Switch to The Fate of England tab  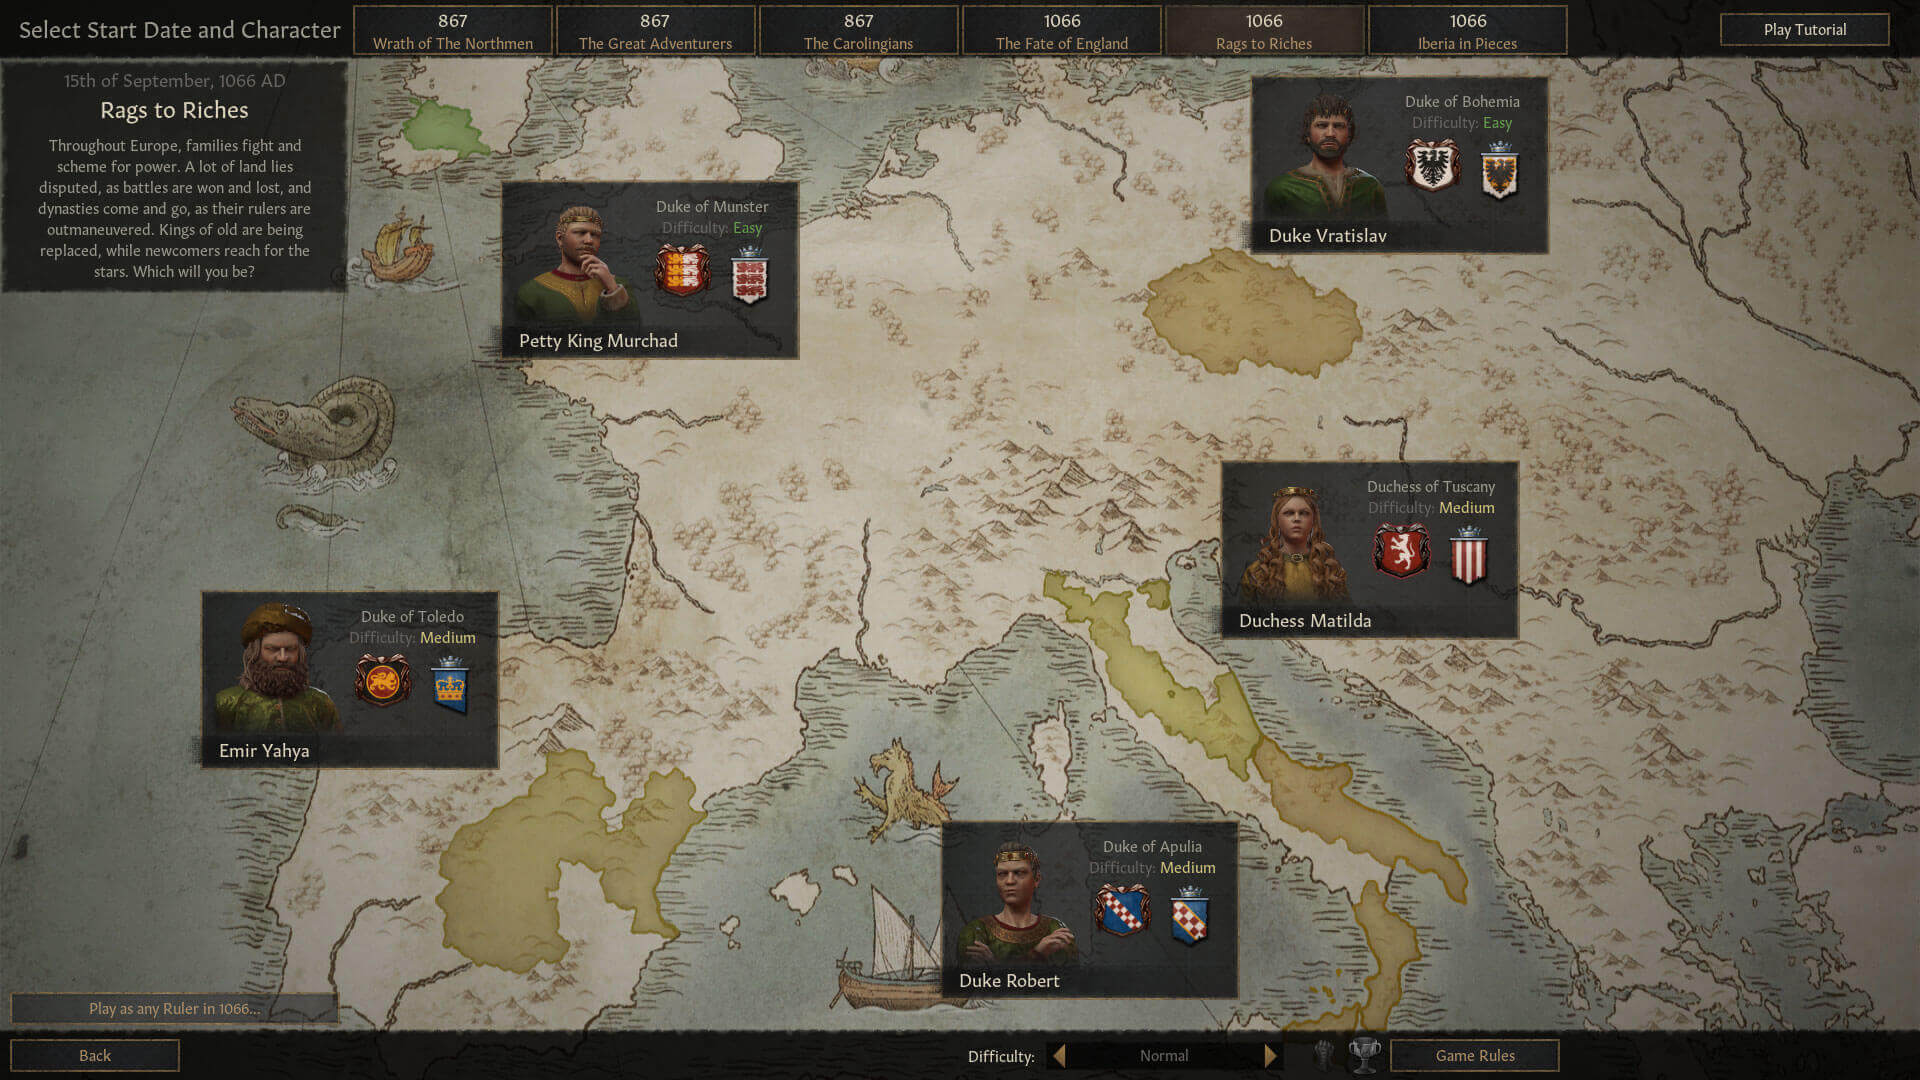tap(1061, 31)
